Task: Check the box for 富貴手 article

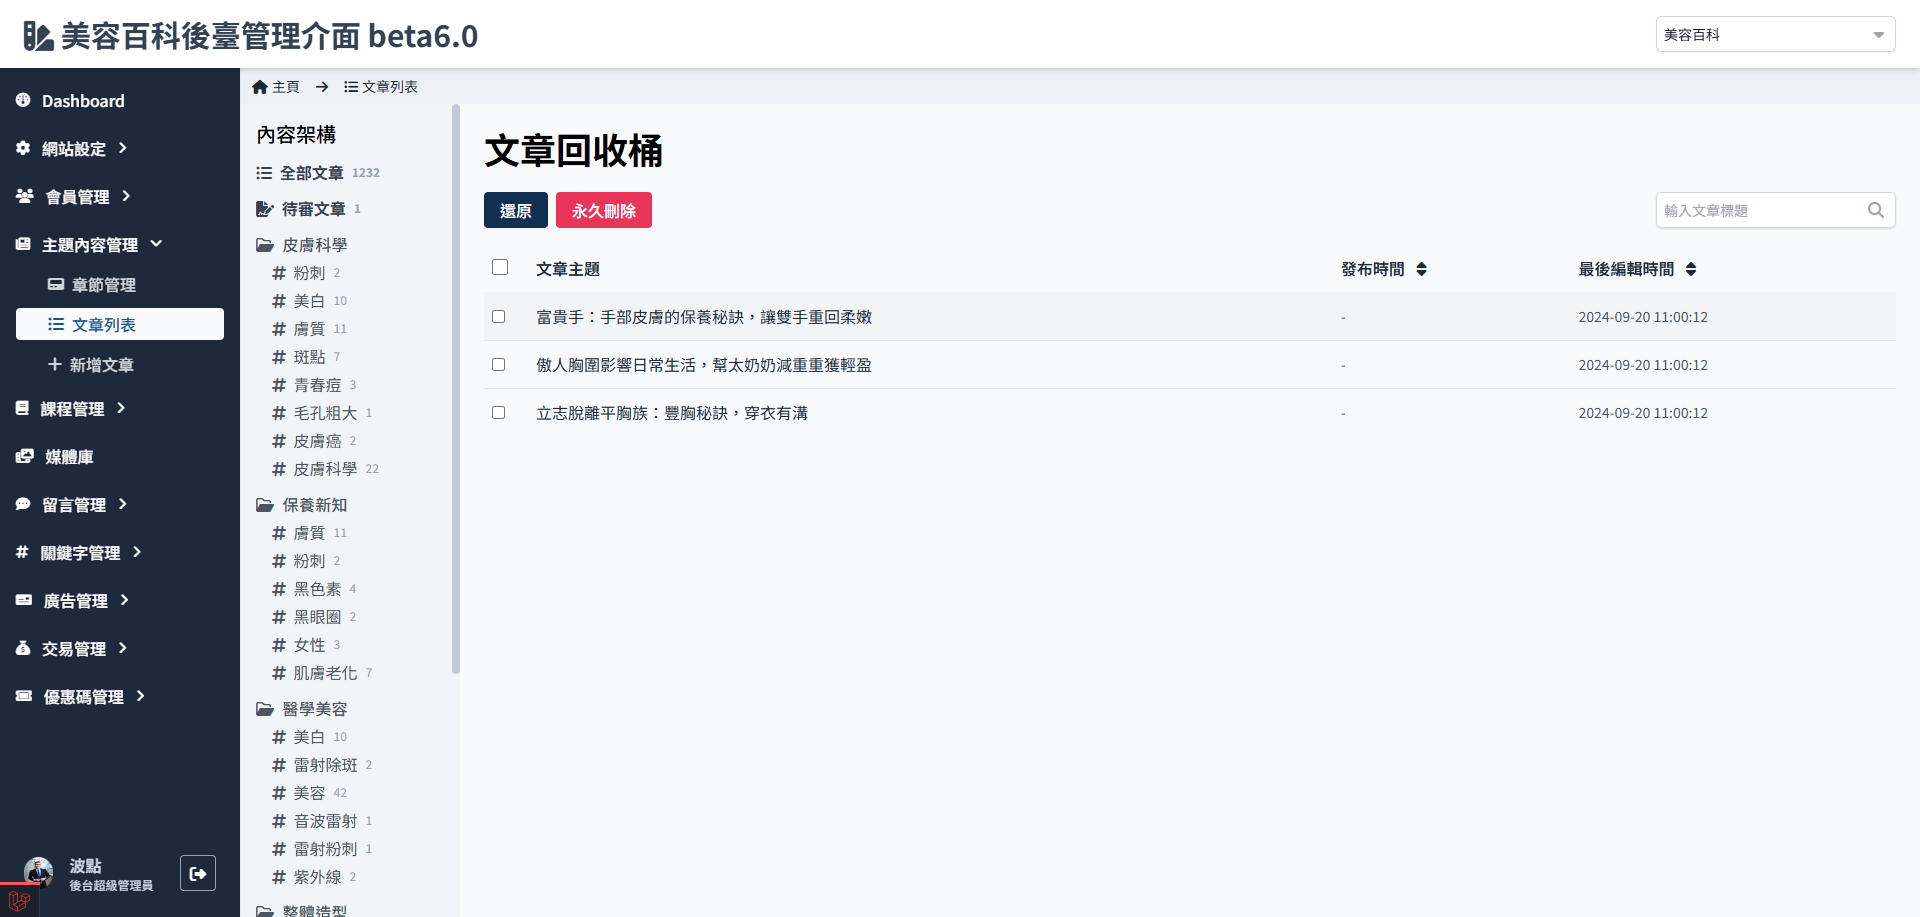Action: tap(498, 316)
